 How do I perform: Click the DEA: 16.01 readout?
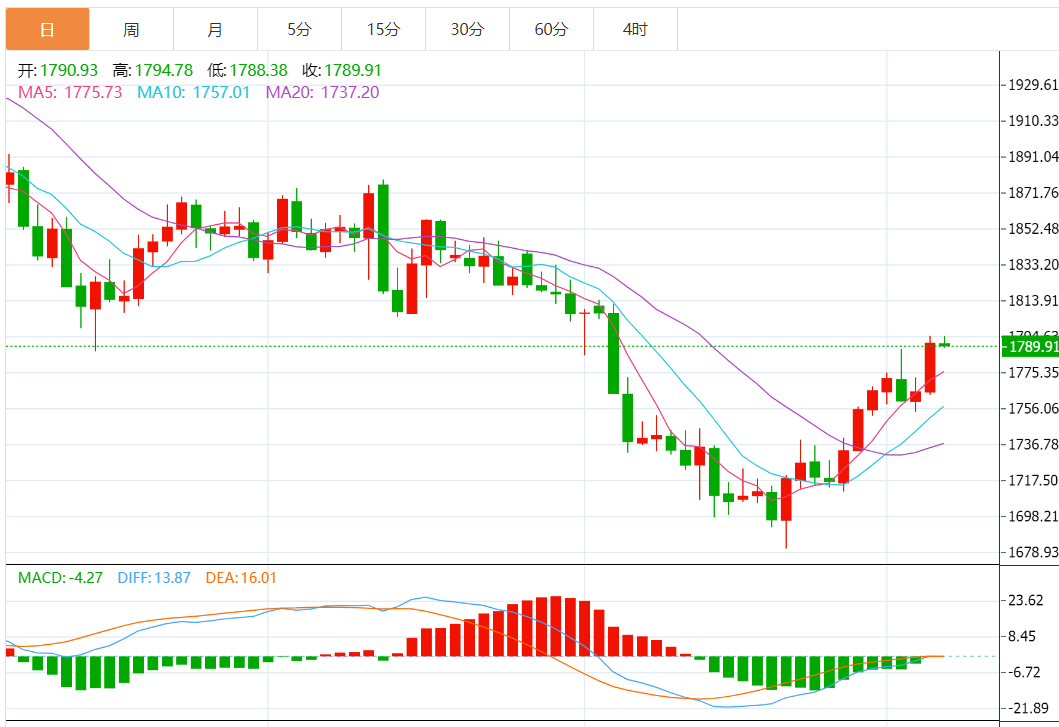point(241,578)
